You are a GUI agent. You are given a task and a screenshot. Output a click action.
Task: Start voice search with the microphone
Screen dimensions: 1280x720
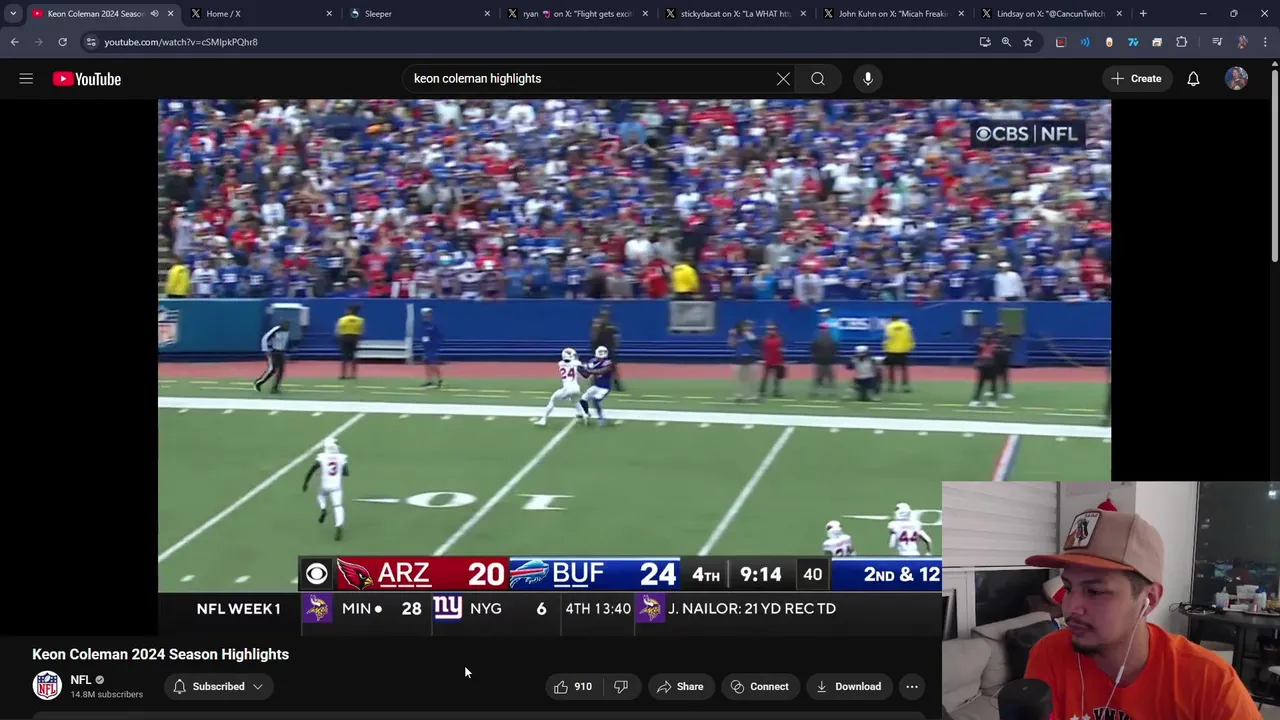pos(868,79)
